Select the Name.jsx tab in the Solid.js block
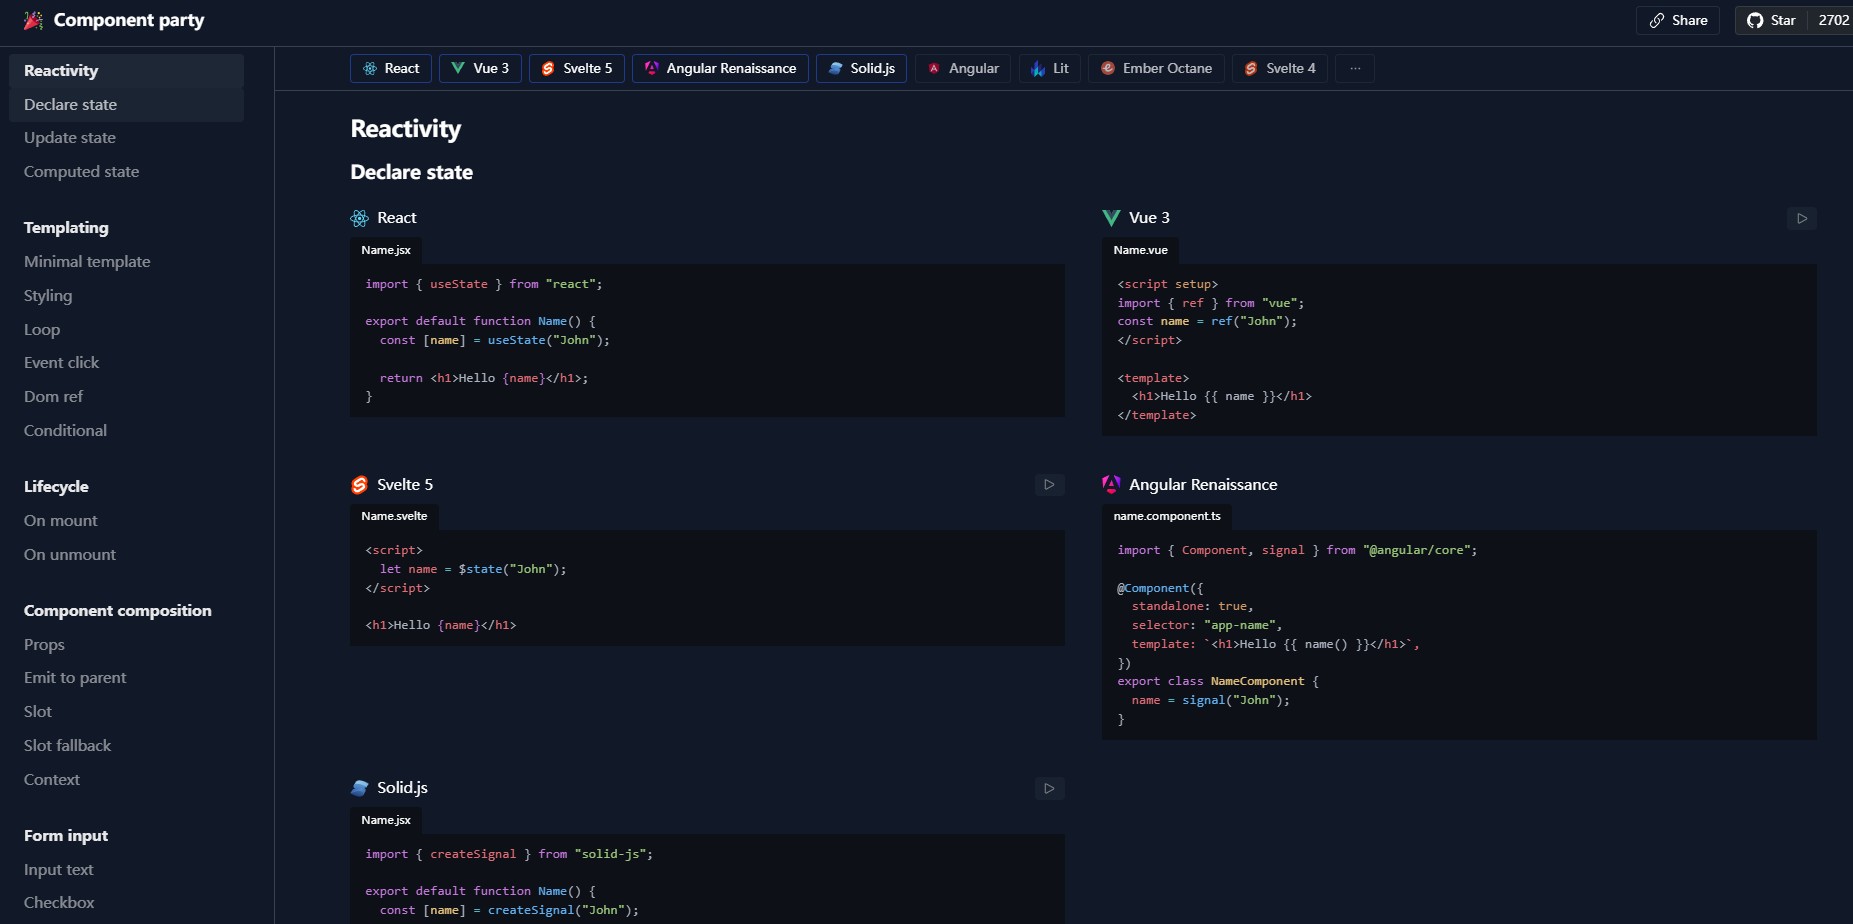The width and height of the screenshot is (1853, 924). coord(386,820)
